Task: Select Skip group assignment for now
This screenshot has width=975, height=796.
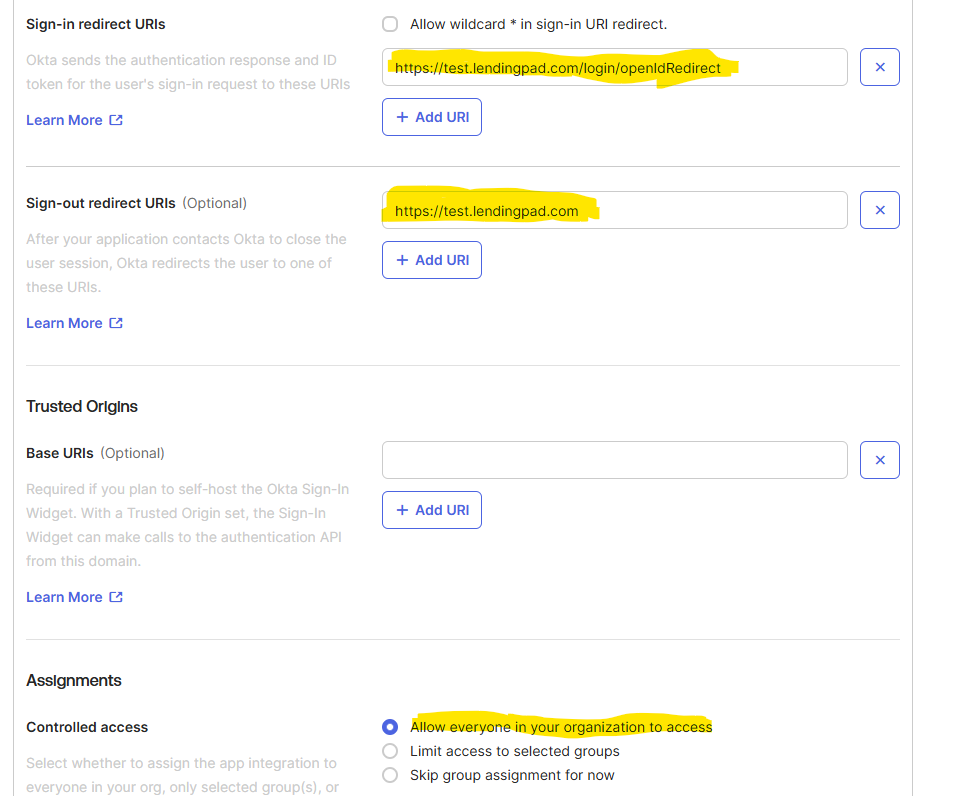Action: (x=389, y=774)
